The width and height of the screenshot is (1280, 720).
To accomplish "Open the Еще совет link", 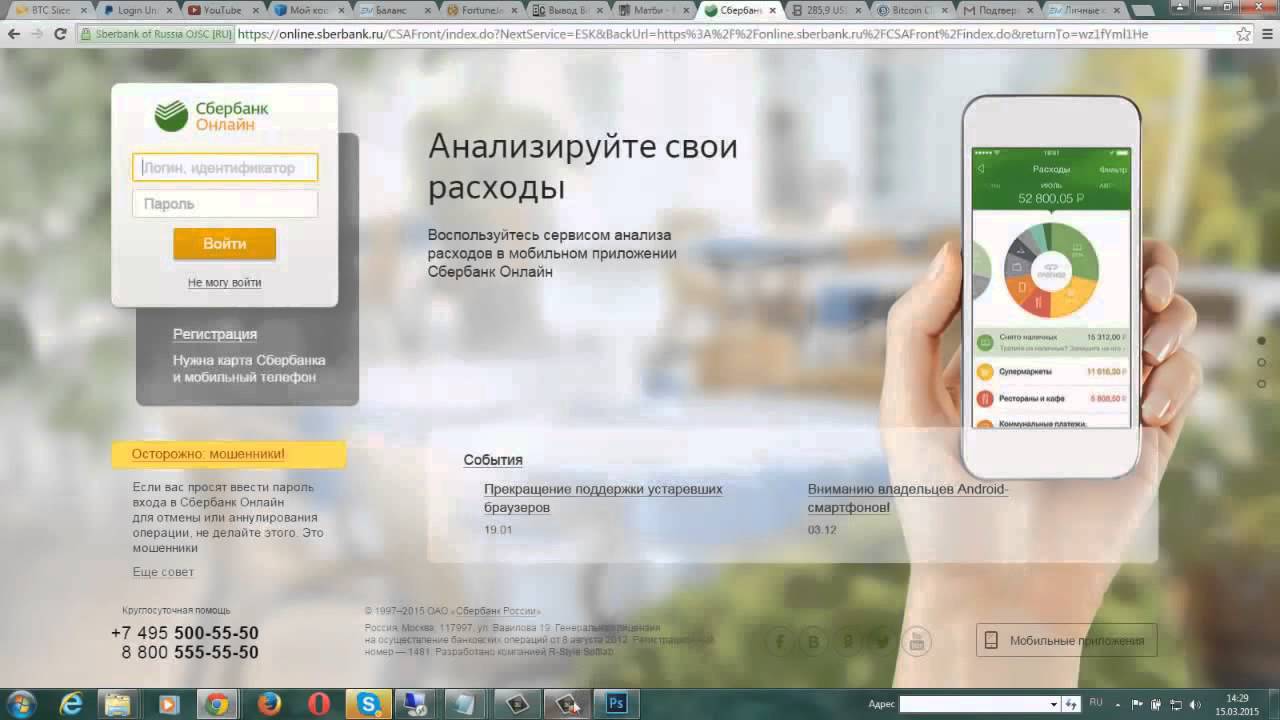I will 163,572.
